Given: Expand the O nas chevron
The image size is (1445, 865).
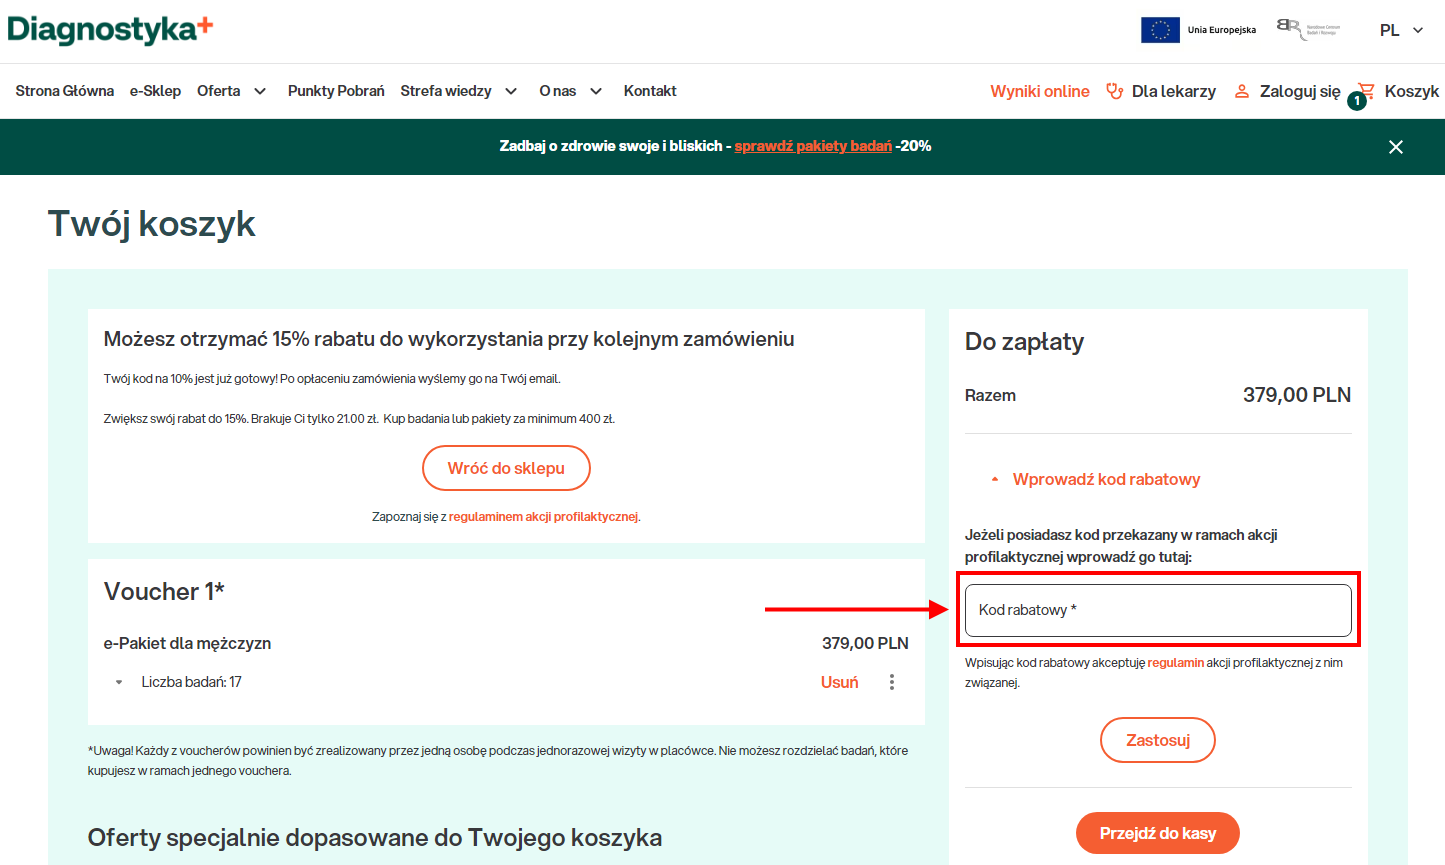Looking at the screenshot, I should tap(596, 91).
